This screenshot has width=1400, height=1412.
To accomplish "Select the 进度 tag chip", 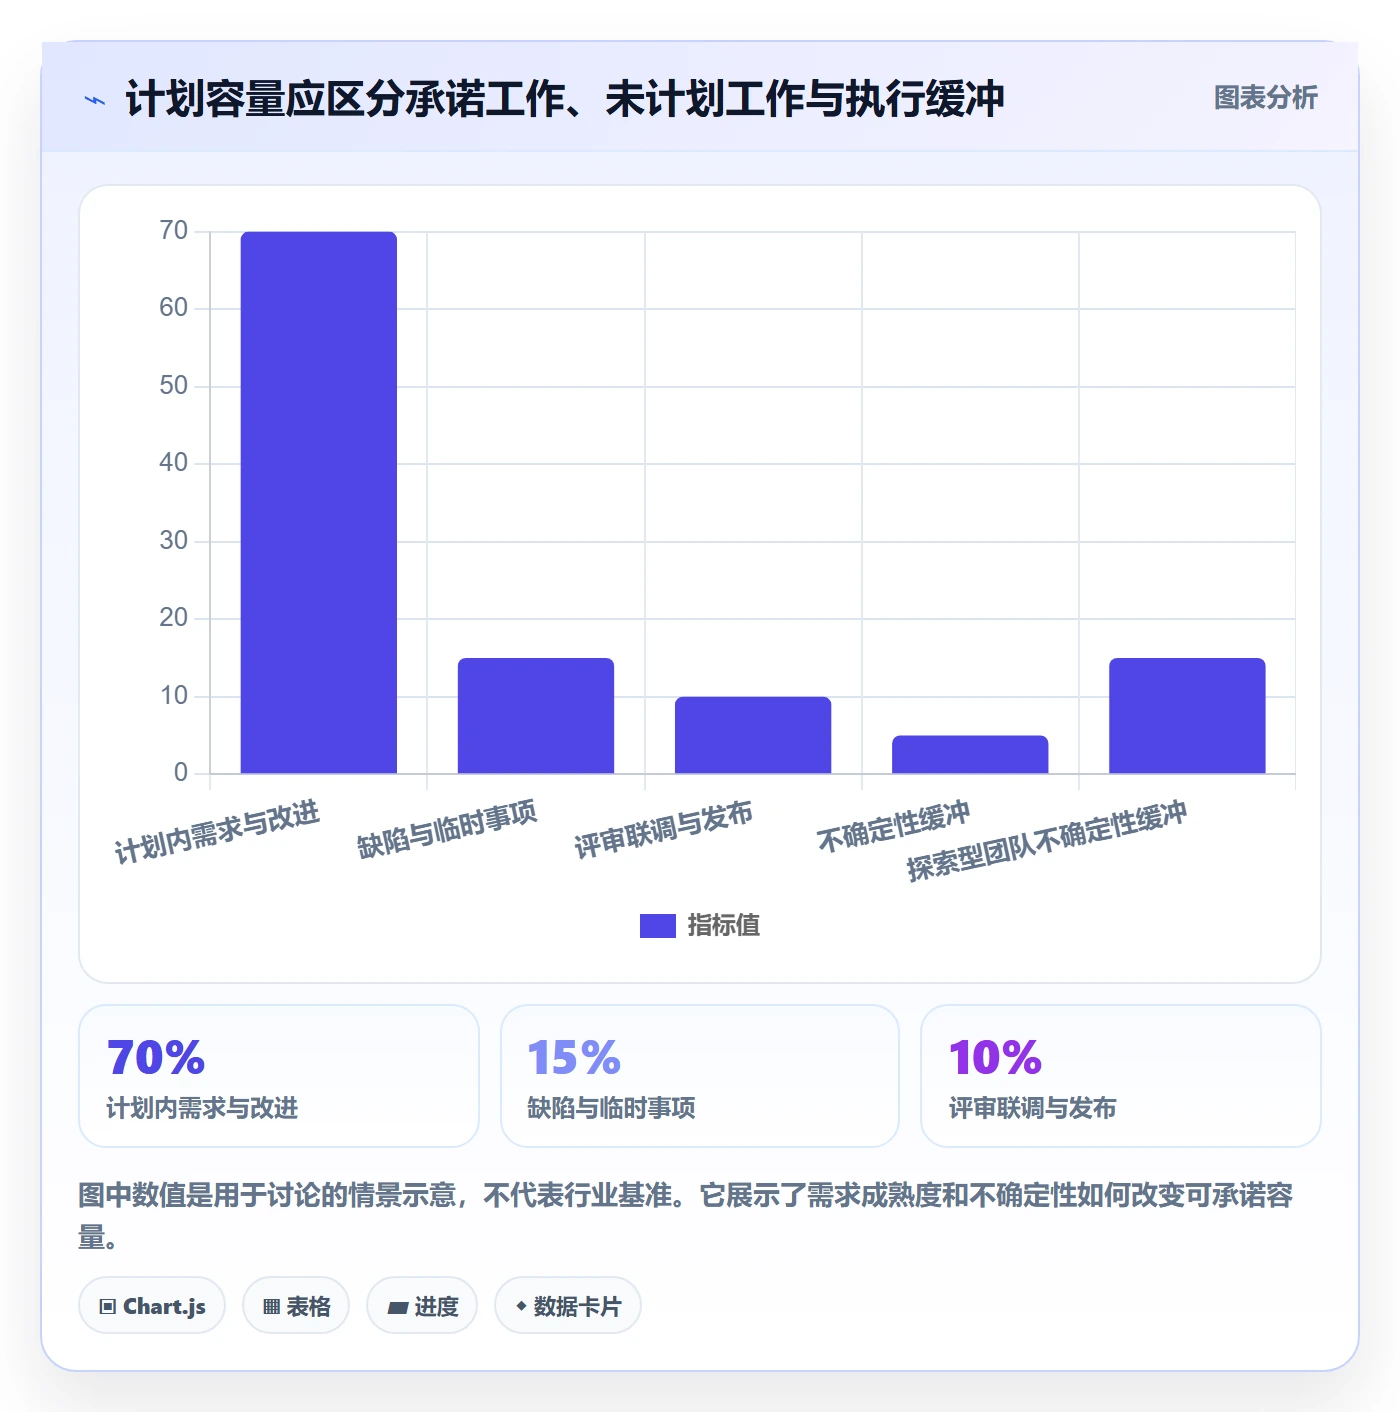I will (422, 1306).
